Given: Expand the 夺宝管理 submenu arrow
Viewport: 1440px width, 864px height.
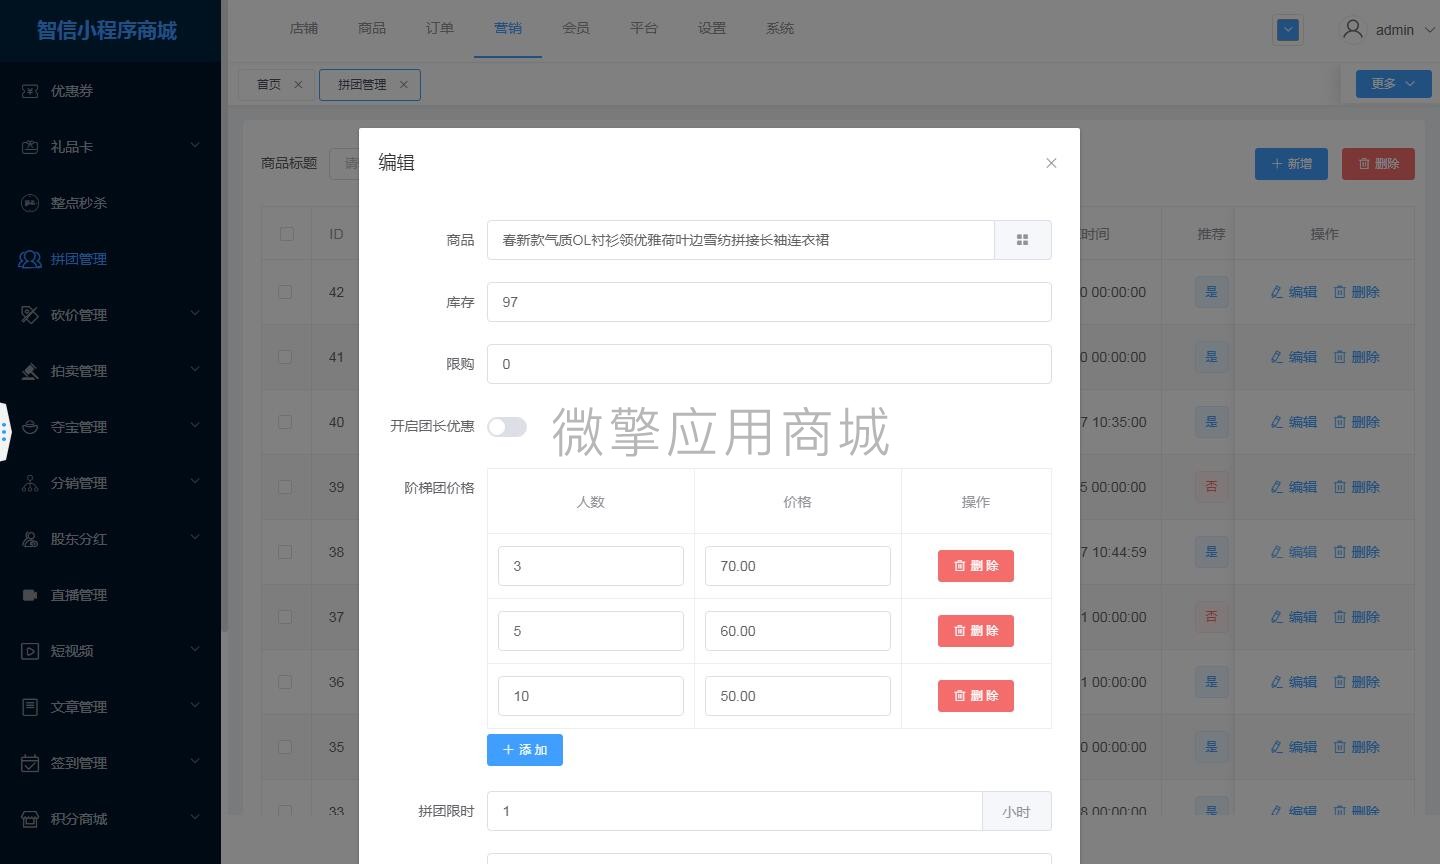Looking at the screenshot, I should pyautogui.click(x=195, y=426).
